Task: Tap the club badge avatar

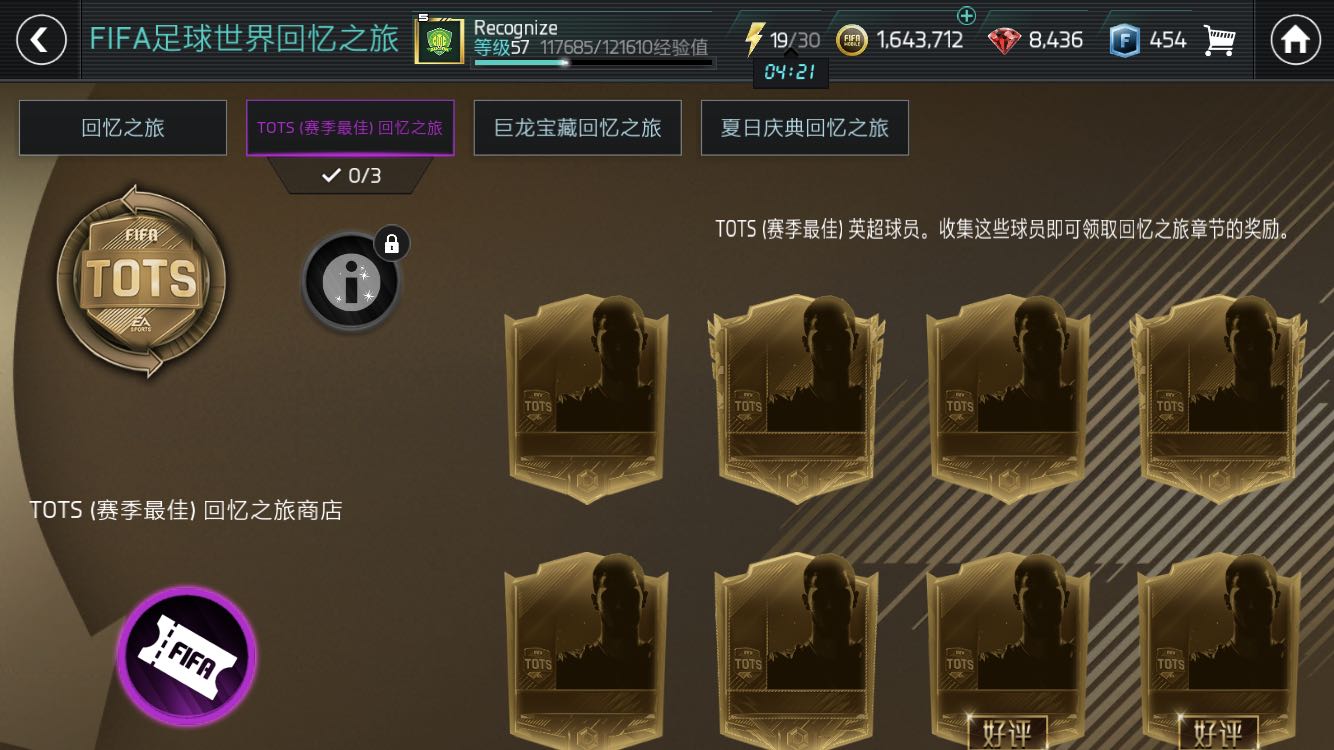Action: coord(440,41)
